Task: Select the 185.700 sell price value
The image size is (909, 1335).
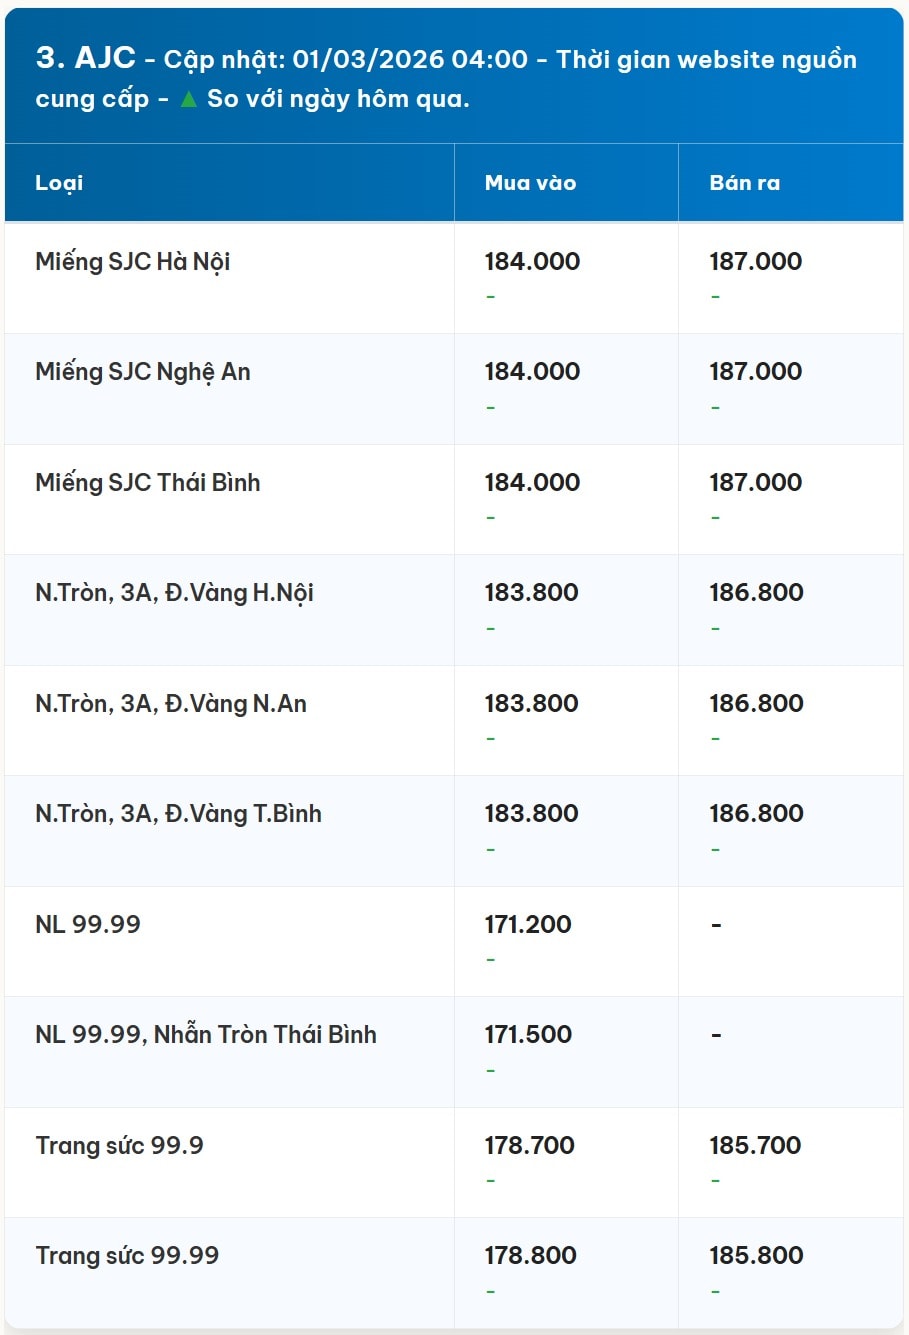Action: (755, 1146)
